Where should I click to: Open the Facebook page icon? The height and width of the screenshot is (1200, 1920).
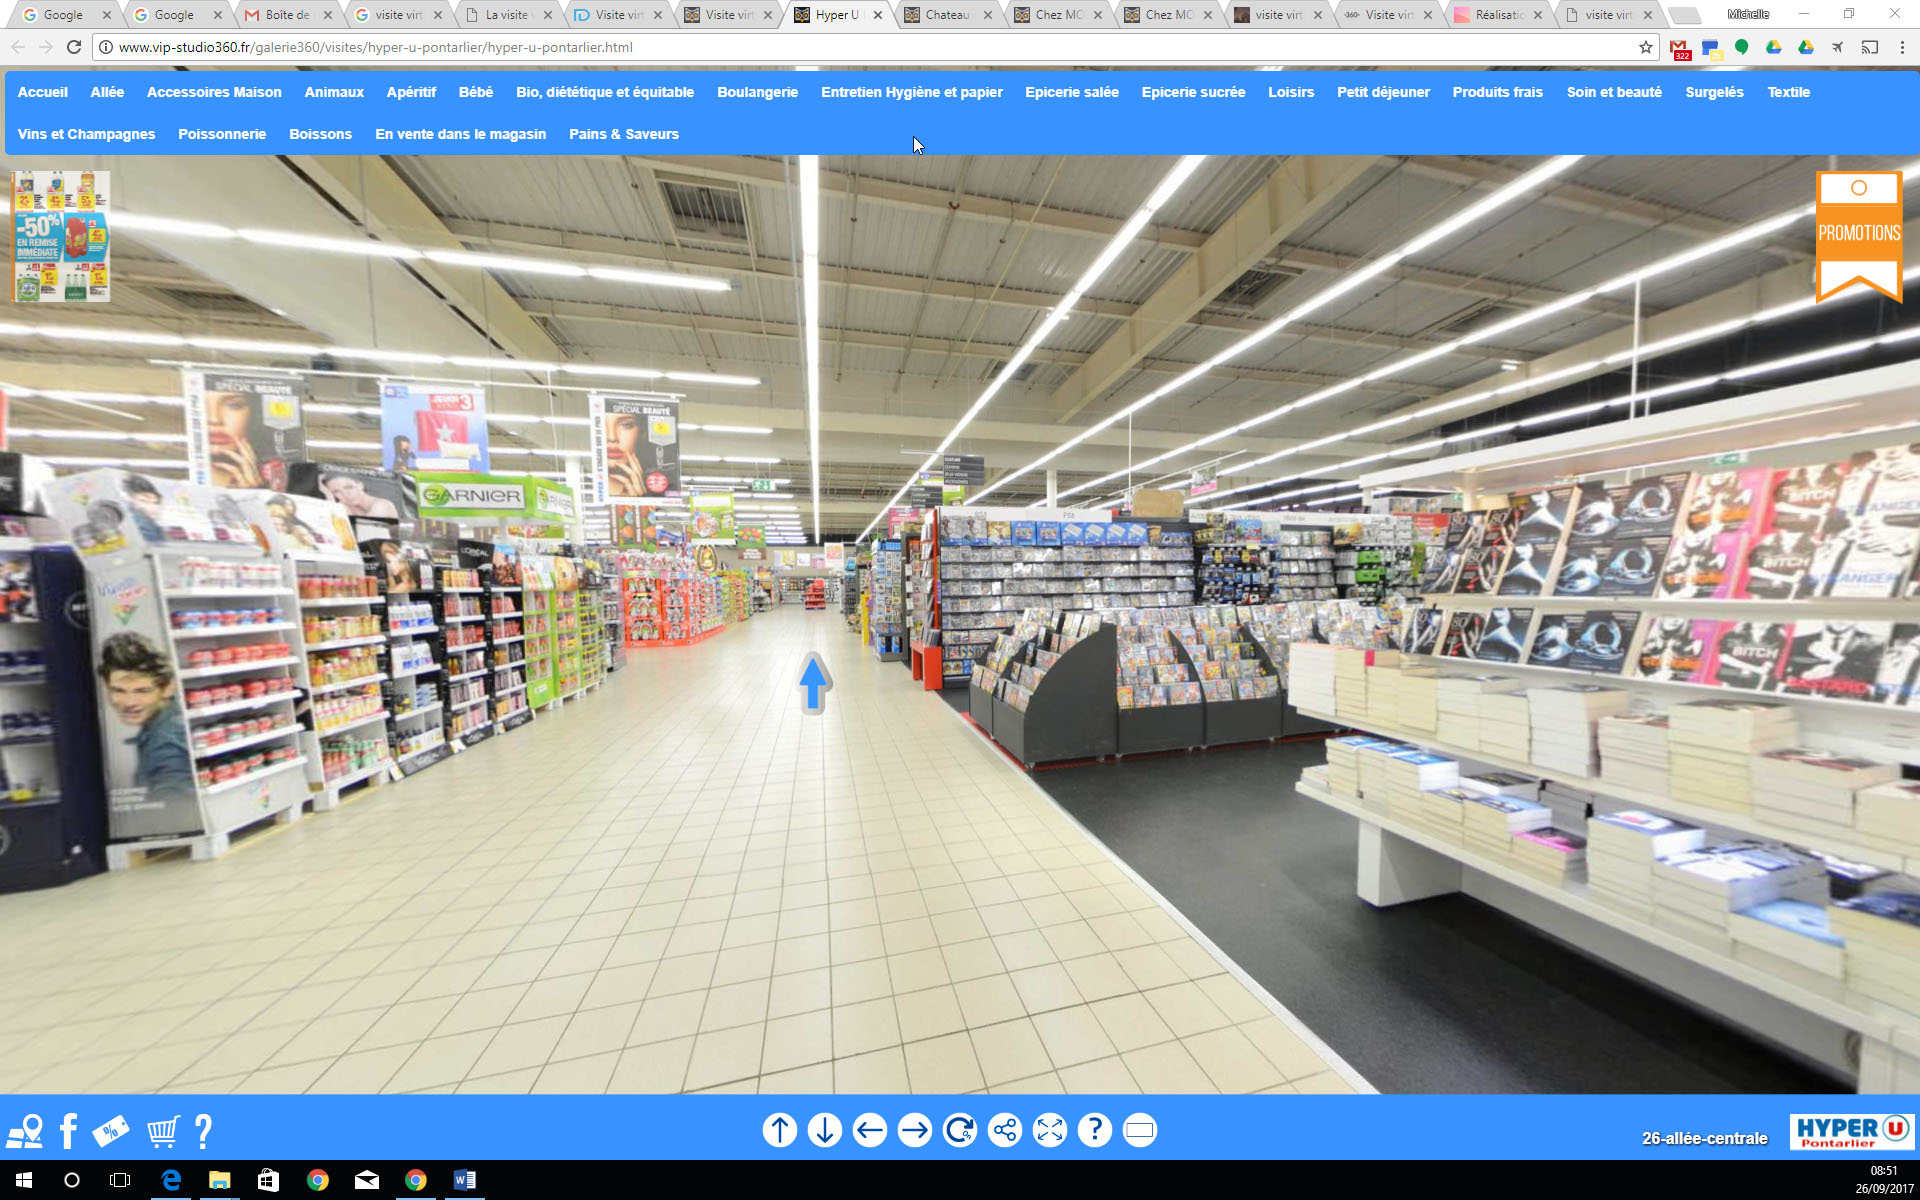[69, 1131]
